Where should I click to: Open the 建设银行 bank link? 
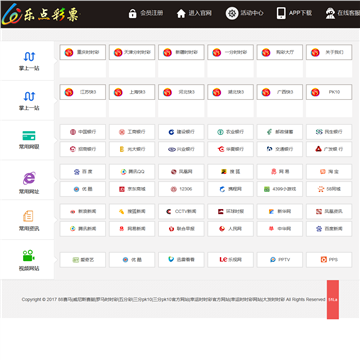[x=181, y=132]
